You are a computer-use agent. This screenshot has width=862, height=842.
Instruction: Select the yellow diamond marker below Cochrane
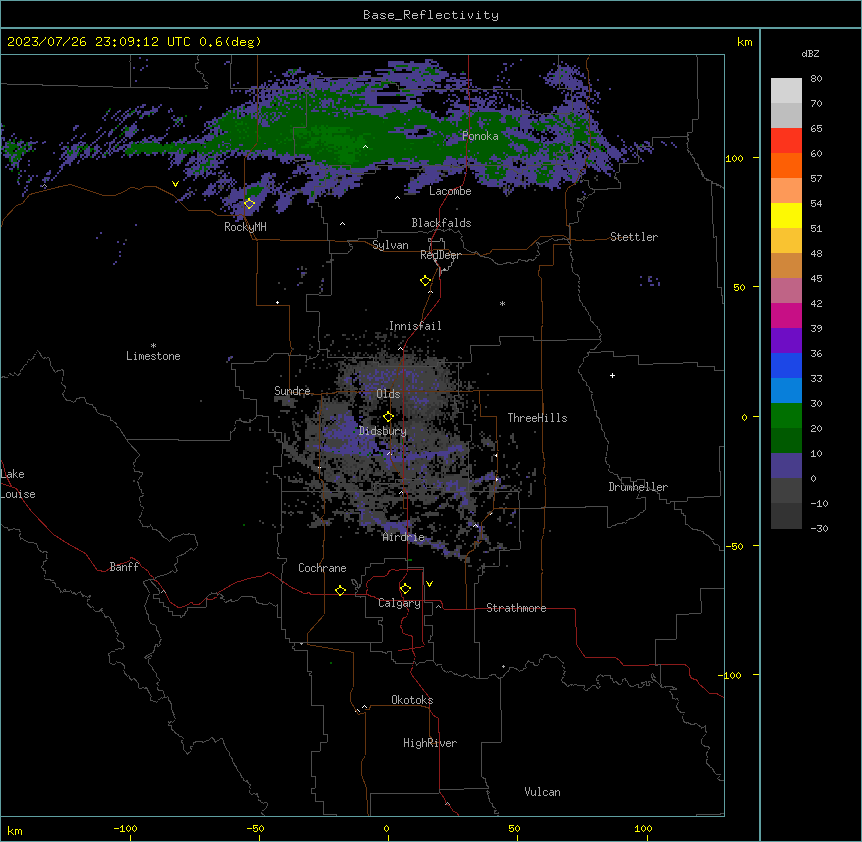pyautogui.click(x=340, y=590)
